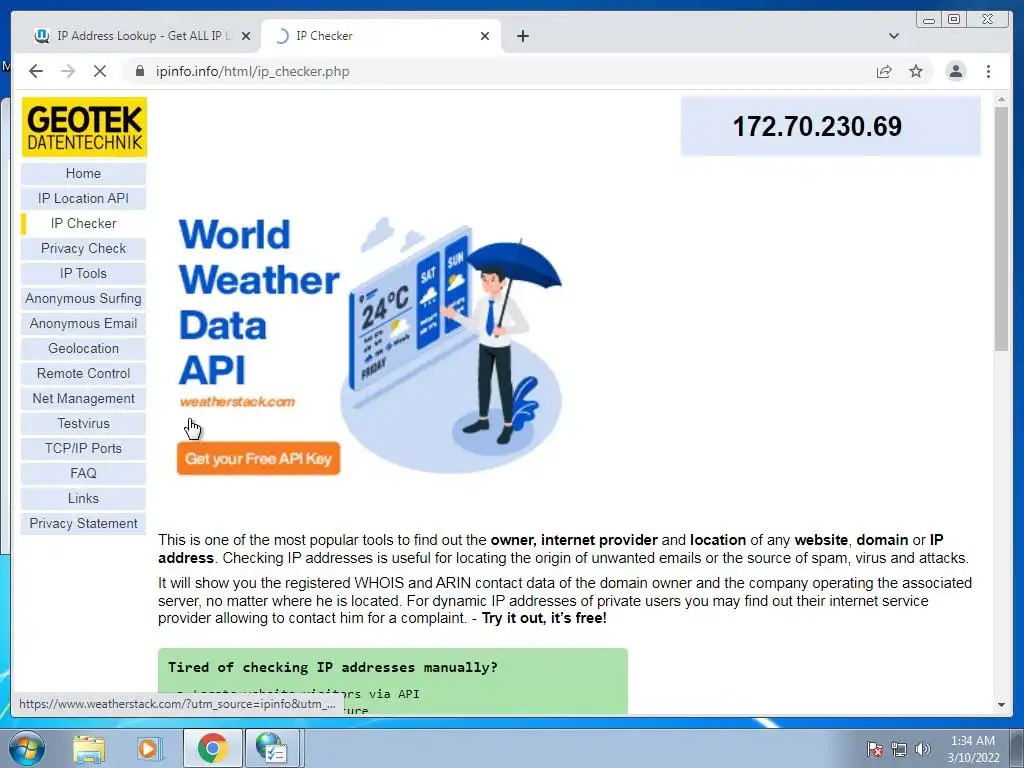Image resolution: width=1024 pixels, height=768 pixels.
Task: Open Windows Explorer from the taskbar
Action: pos(89,748)
